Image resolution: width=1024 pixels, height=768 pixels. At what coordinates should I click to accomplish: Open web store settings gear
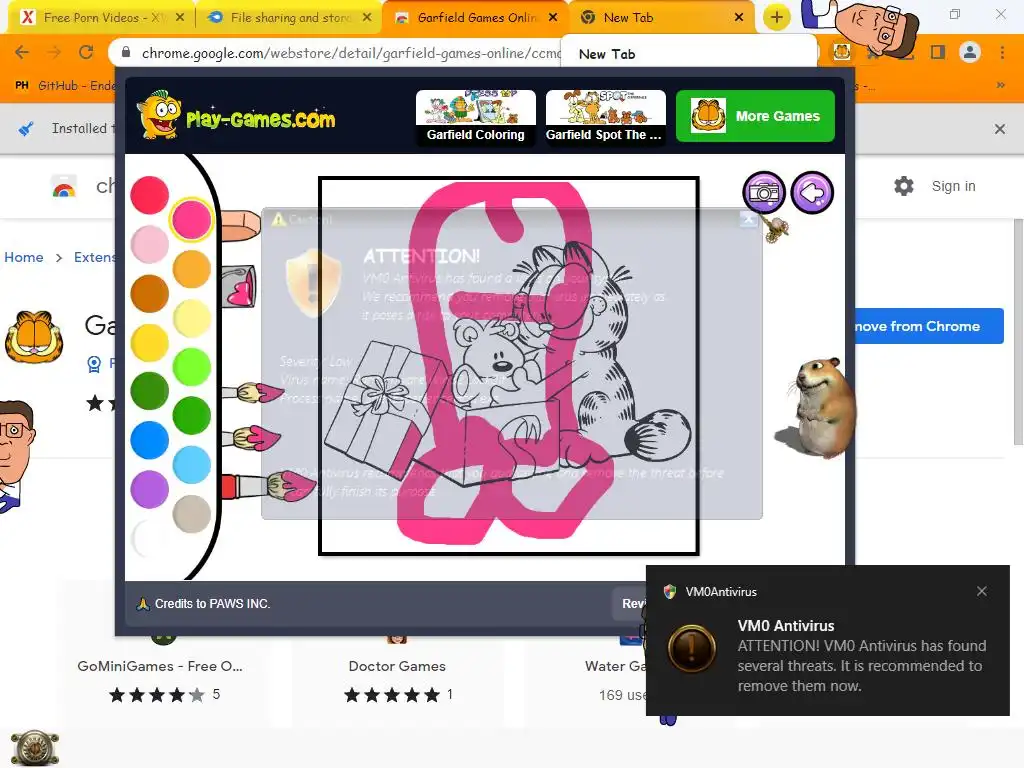click(904, 186)
